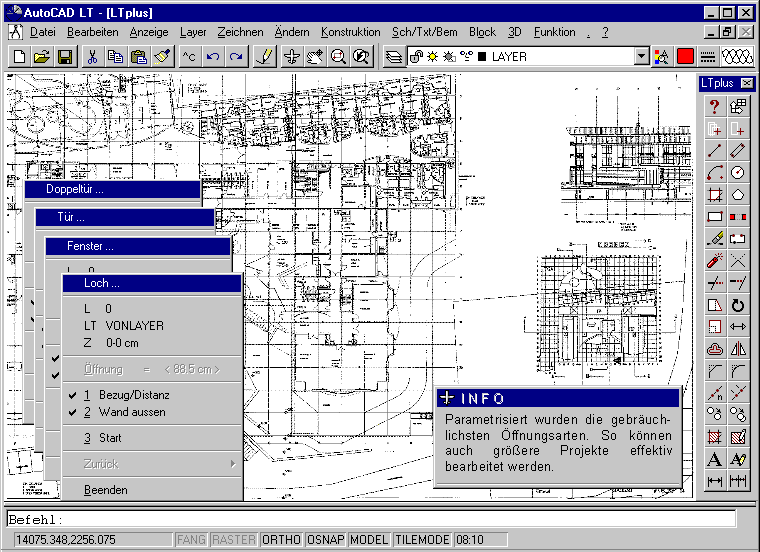Toggle MODEL space in status bar
Screen dimensions: 760x552
(x=369, y=539)
